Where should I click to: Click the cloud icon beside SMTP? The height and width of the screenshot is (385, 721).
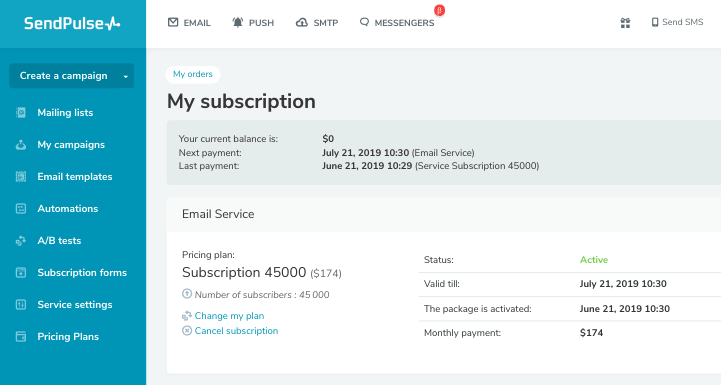tap(302, 22)
